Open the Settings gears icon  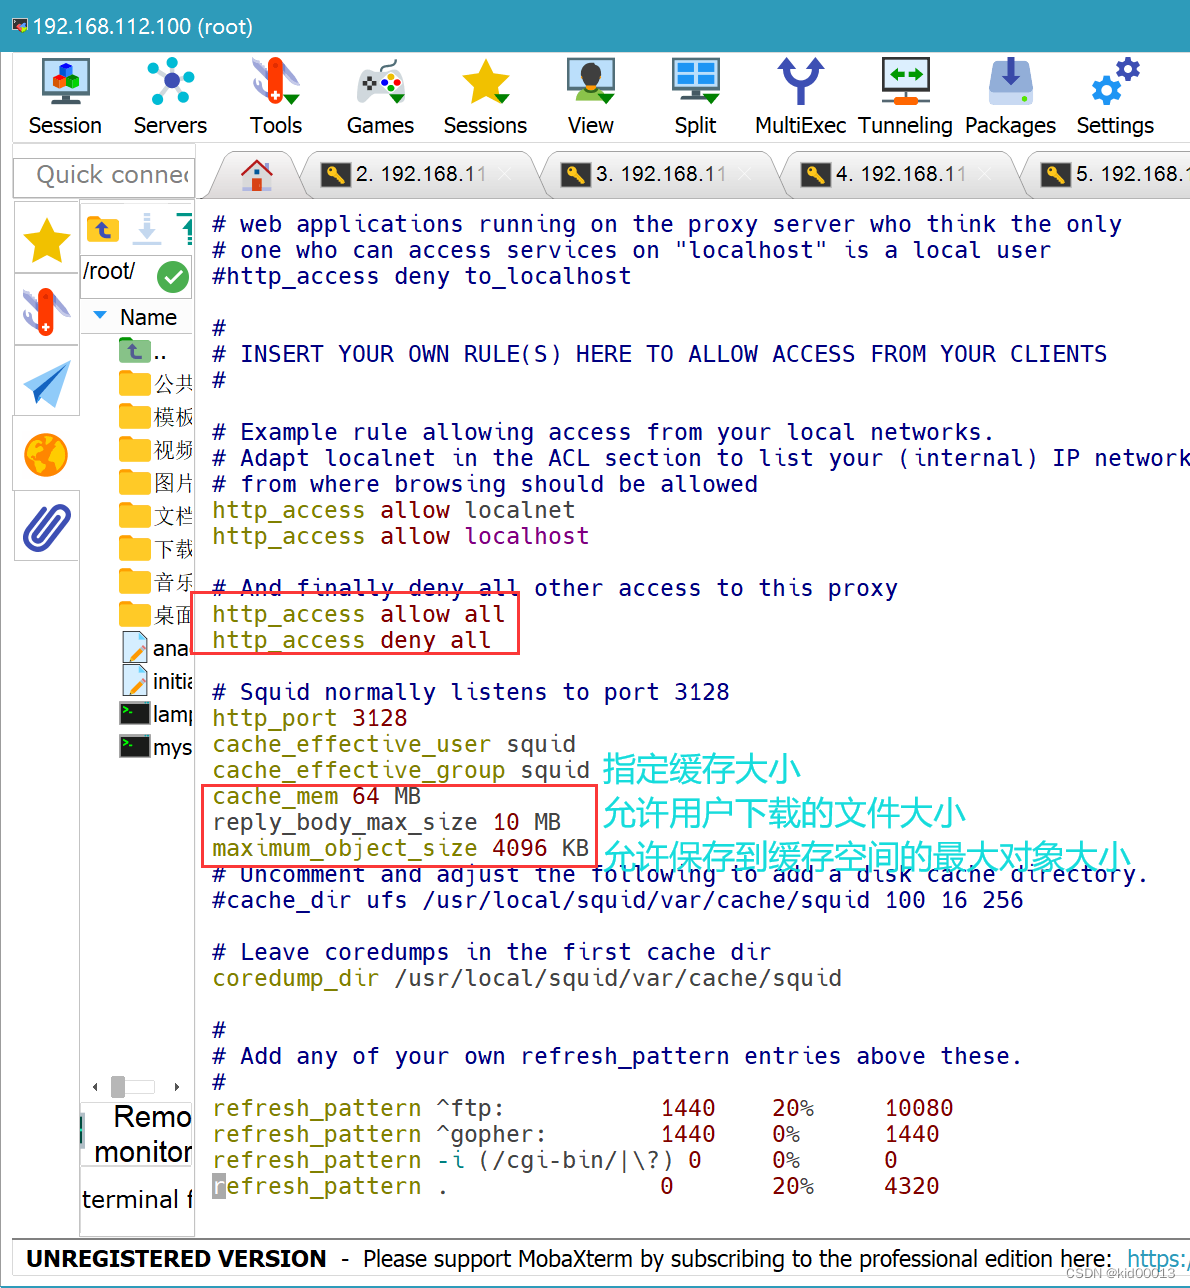(1115, 97)
